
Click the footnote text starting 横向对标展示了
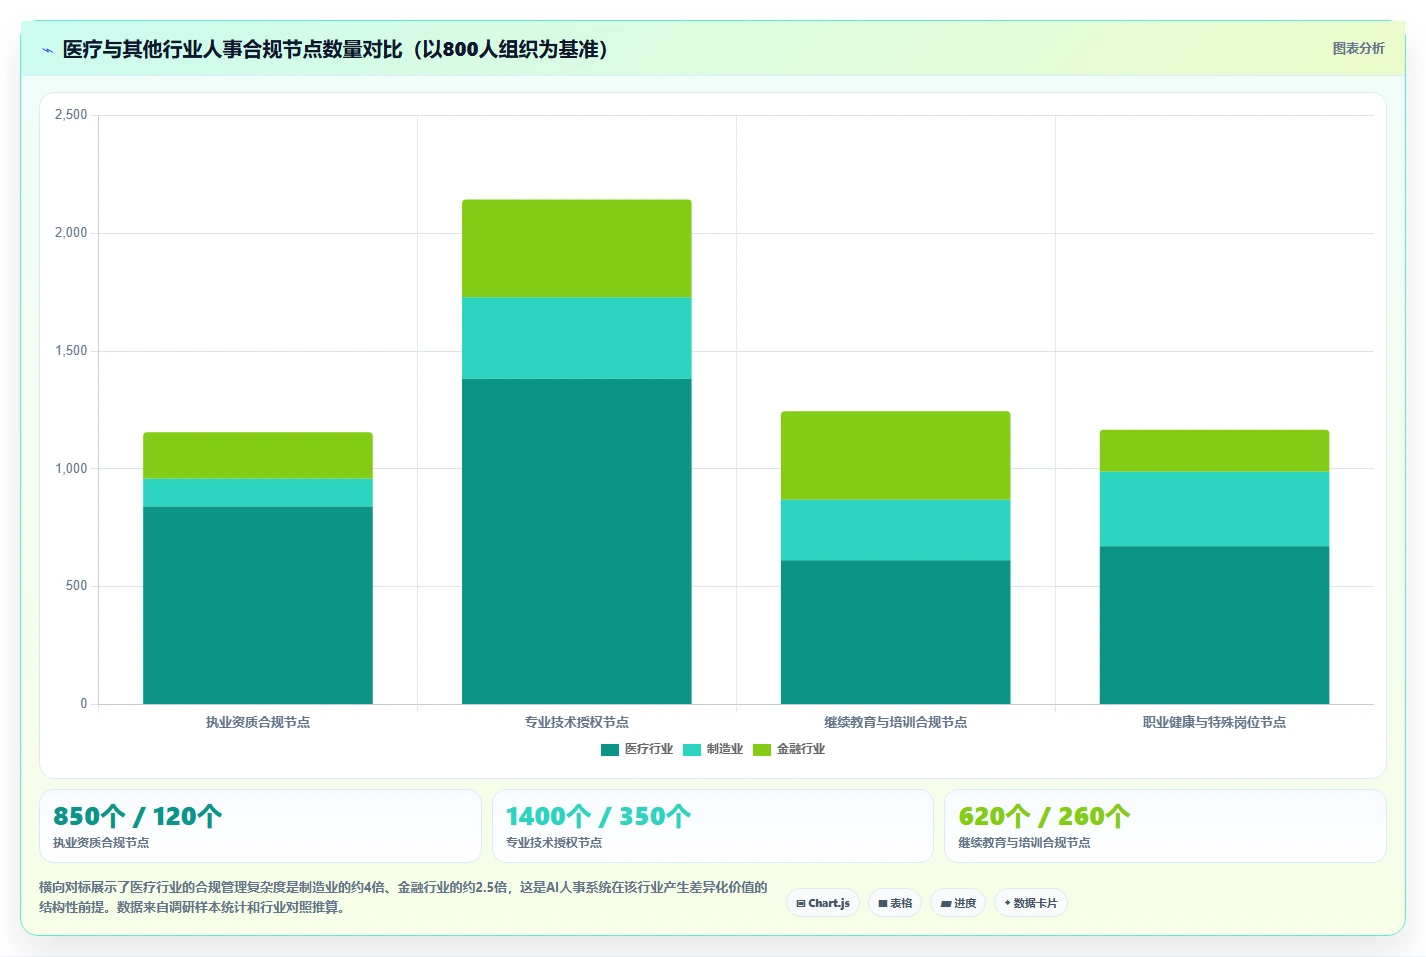click(403, 897)
